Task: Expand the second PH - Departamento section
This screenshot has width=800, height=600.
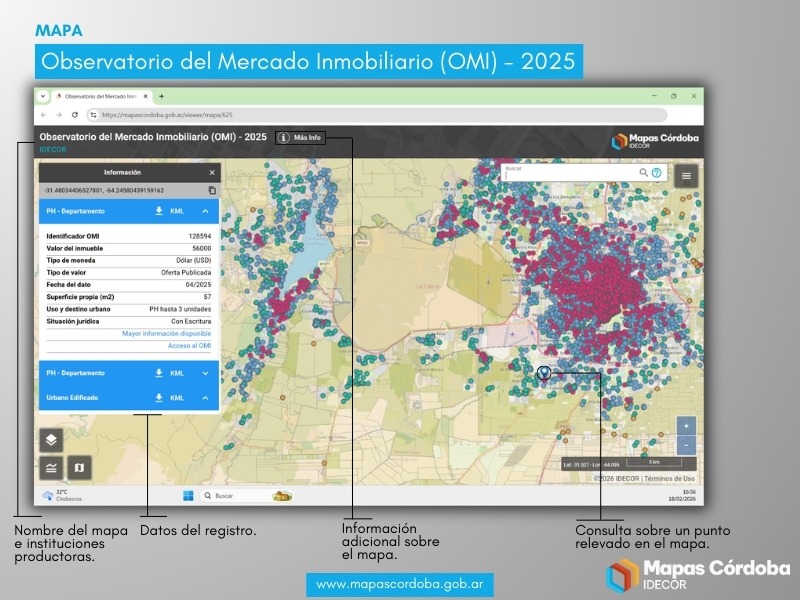Action: (x=205, y=373)
